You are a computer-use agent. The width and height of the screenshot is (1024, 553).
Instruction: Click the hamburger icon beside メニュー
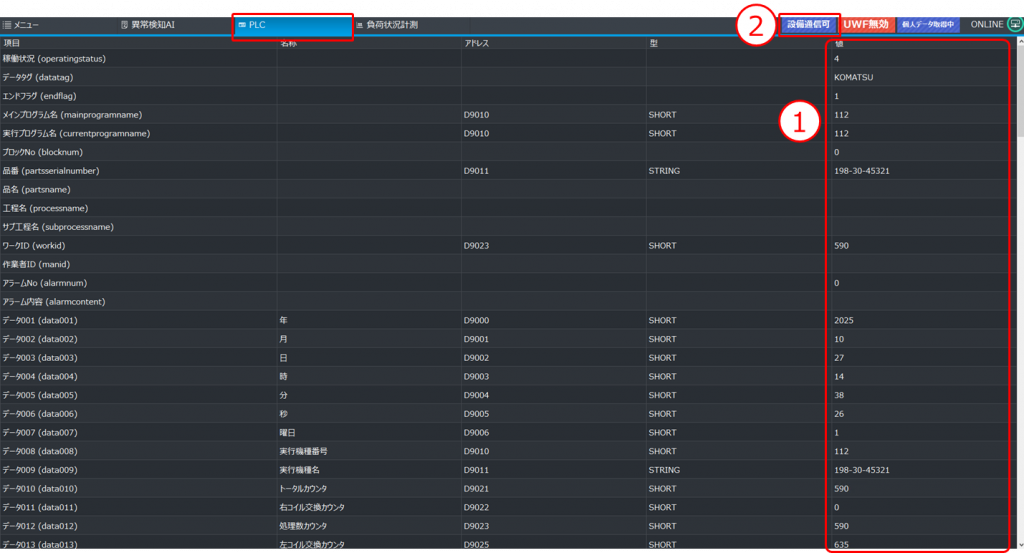pyautogui.click(x=7, y=24)
